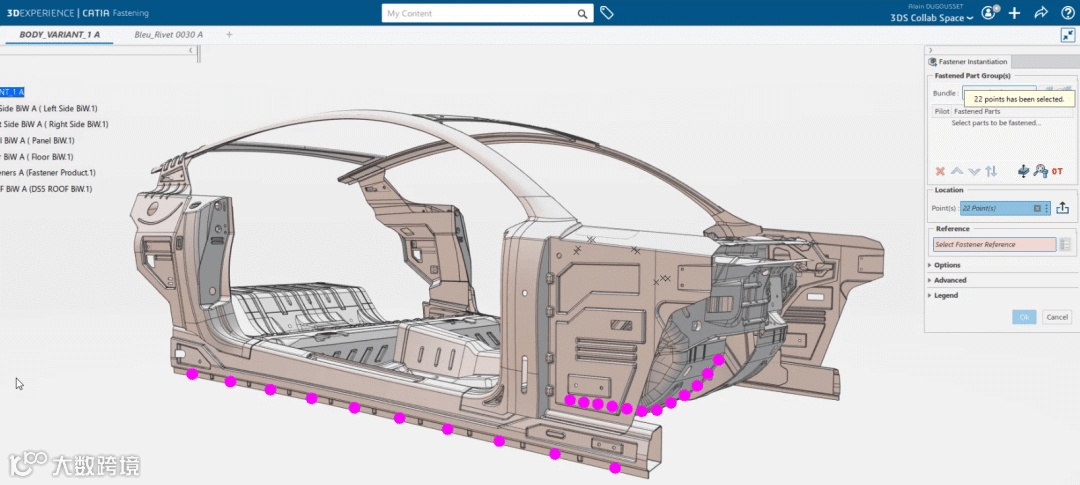This screenshot has height=485, width=1080.
Task: Select the Right Side BiW.1 tree item
Action: [54, 124]
